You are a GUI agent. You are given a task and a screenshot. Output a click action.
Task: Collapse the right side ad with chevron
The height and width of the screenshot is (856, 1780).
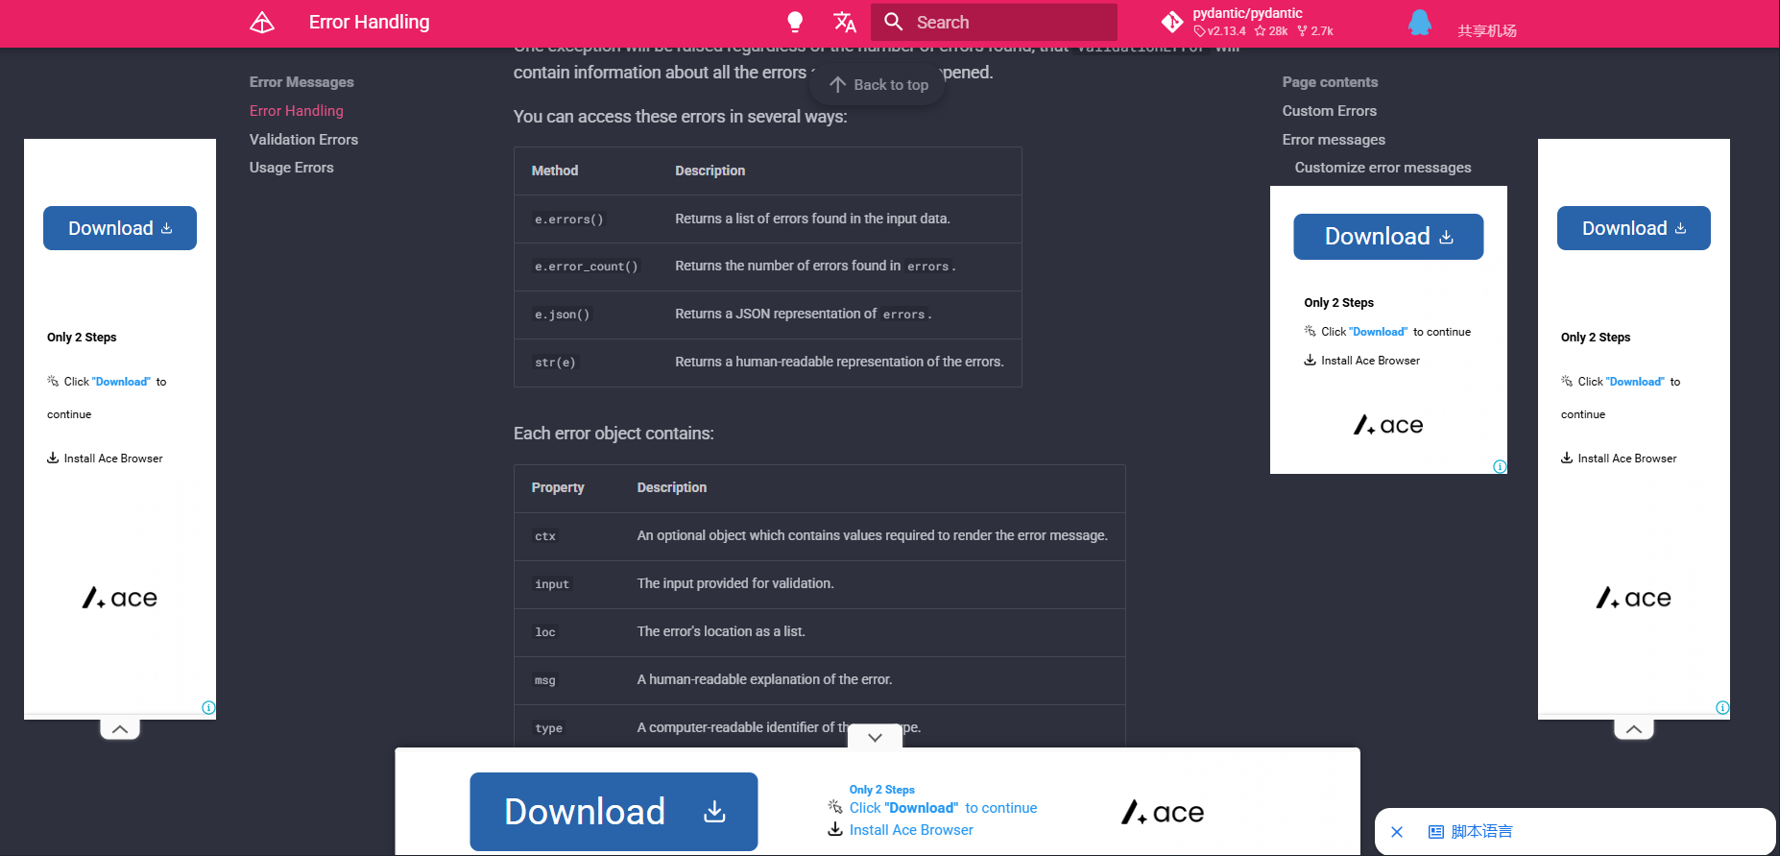pyautogui.click(x=1633, y=729)
